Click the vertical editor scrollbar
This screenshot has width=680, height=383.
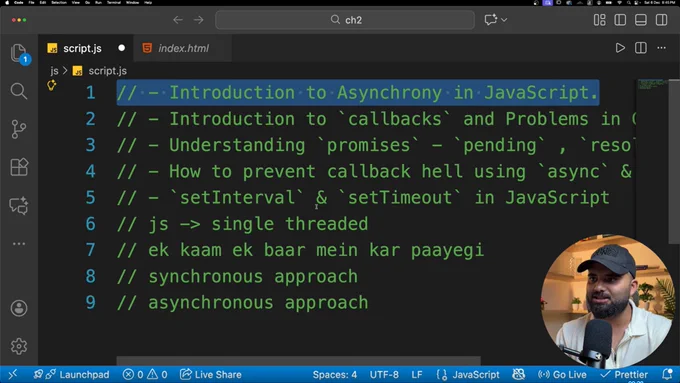coord(674,161)
